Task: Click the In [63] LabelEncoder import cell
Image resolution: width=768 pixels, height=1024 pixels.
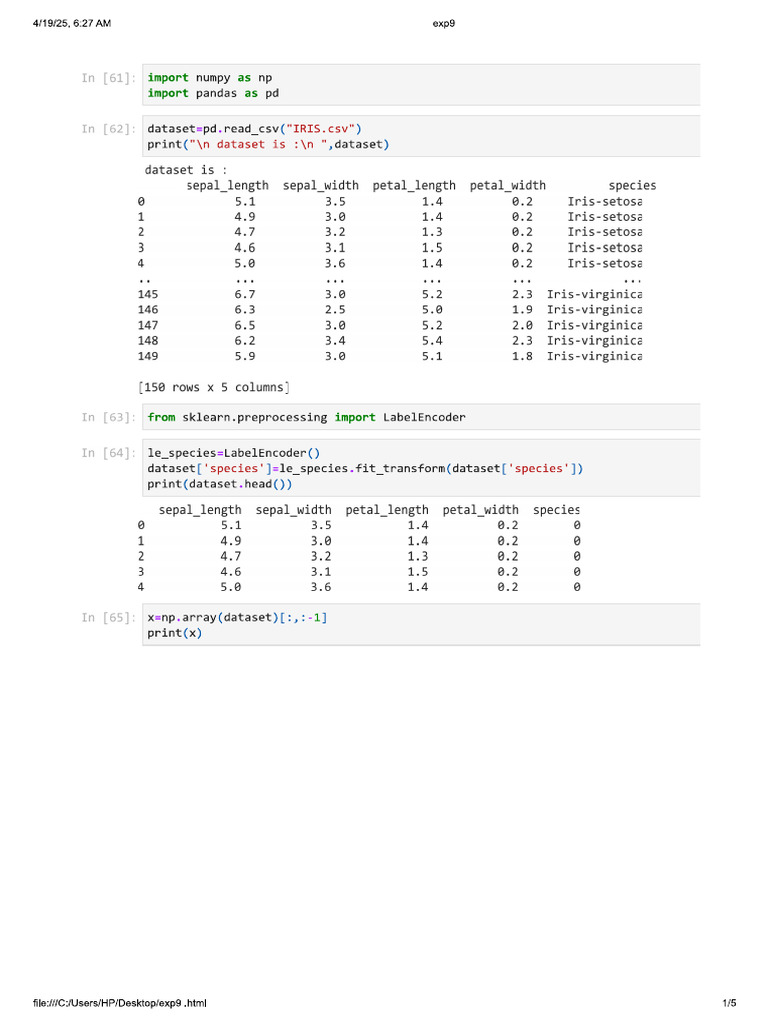Action: pyautogui.click(x=421, y=417)
